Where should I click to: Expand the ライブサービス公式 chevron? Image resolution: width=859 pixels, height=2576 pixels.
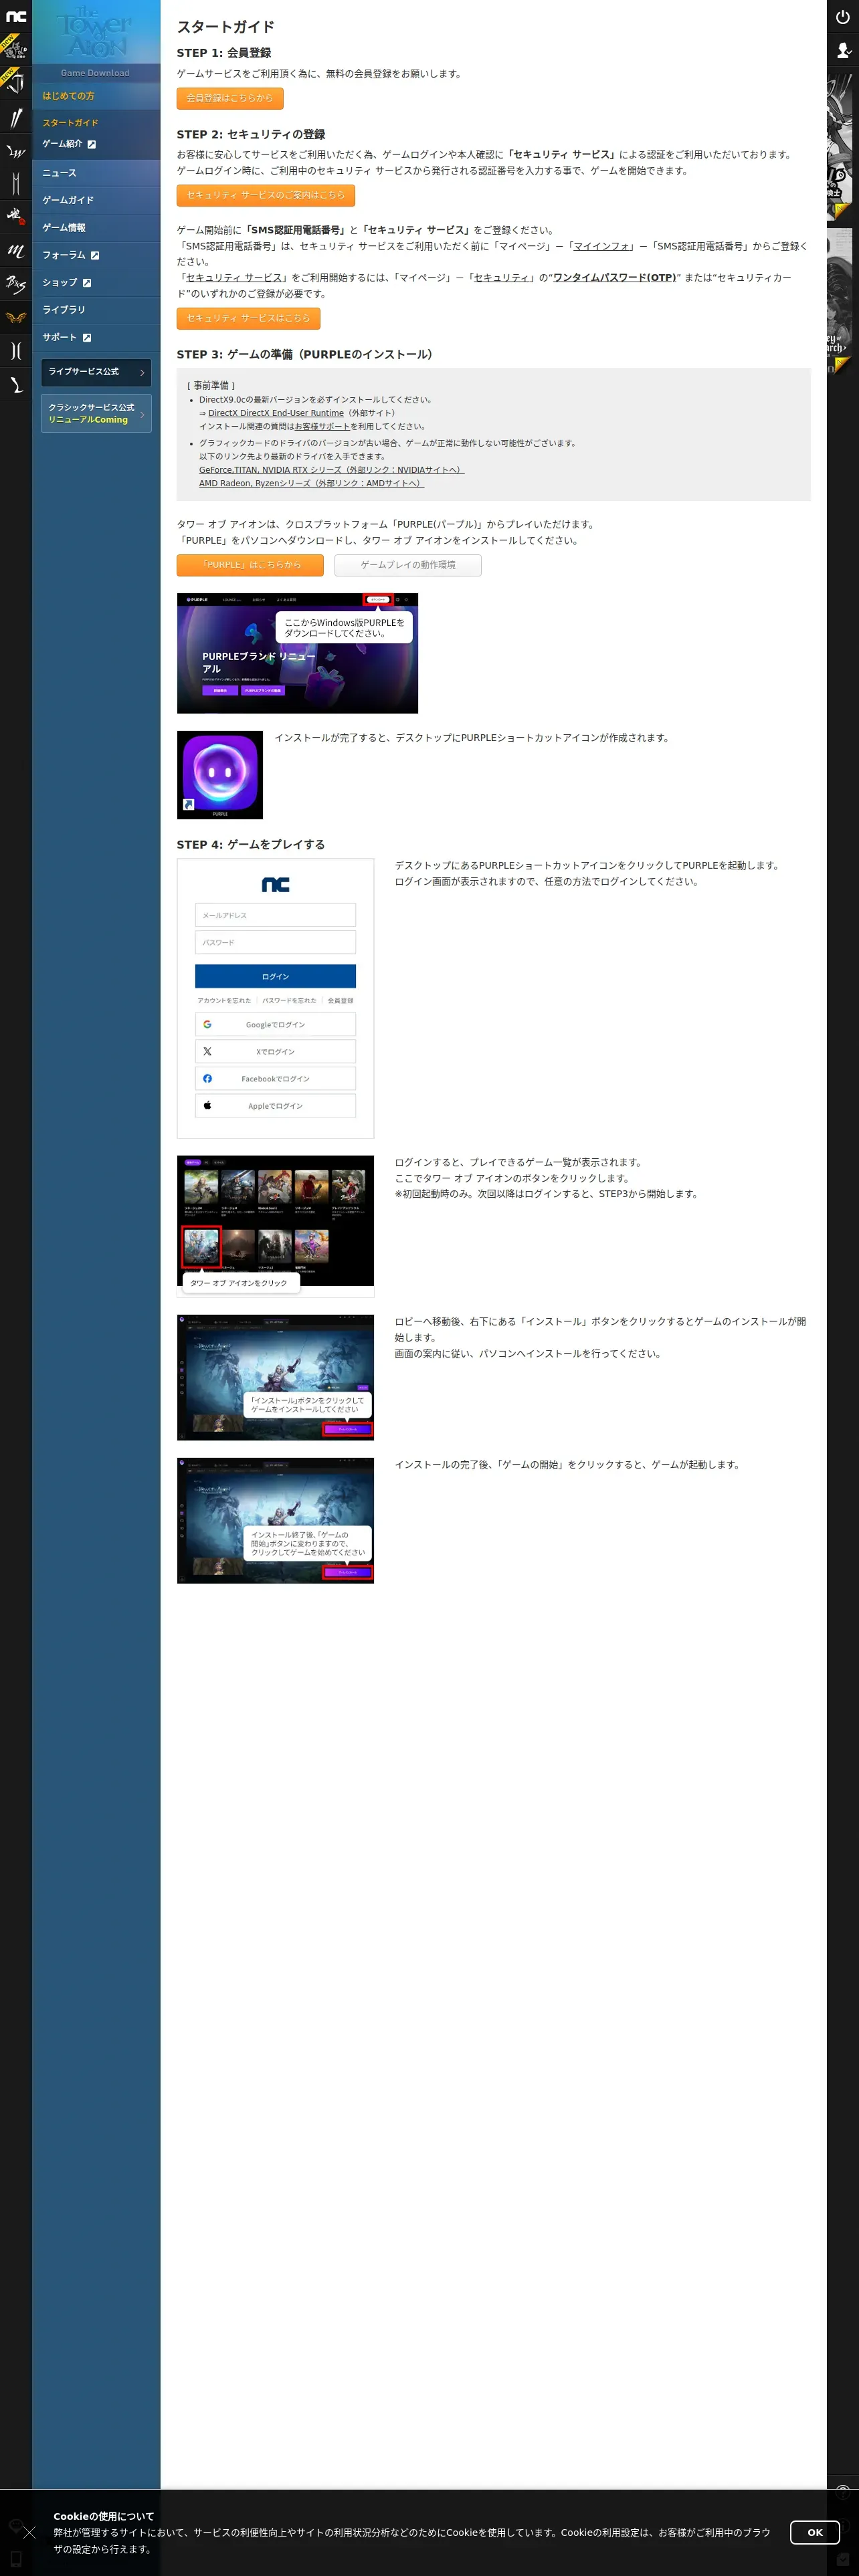142,372
